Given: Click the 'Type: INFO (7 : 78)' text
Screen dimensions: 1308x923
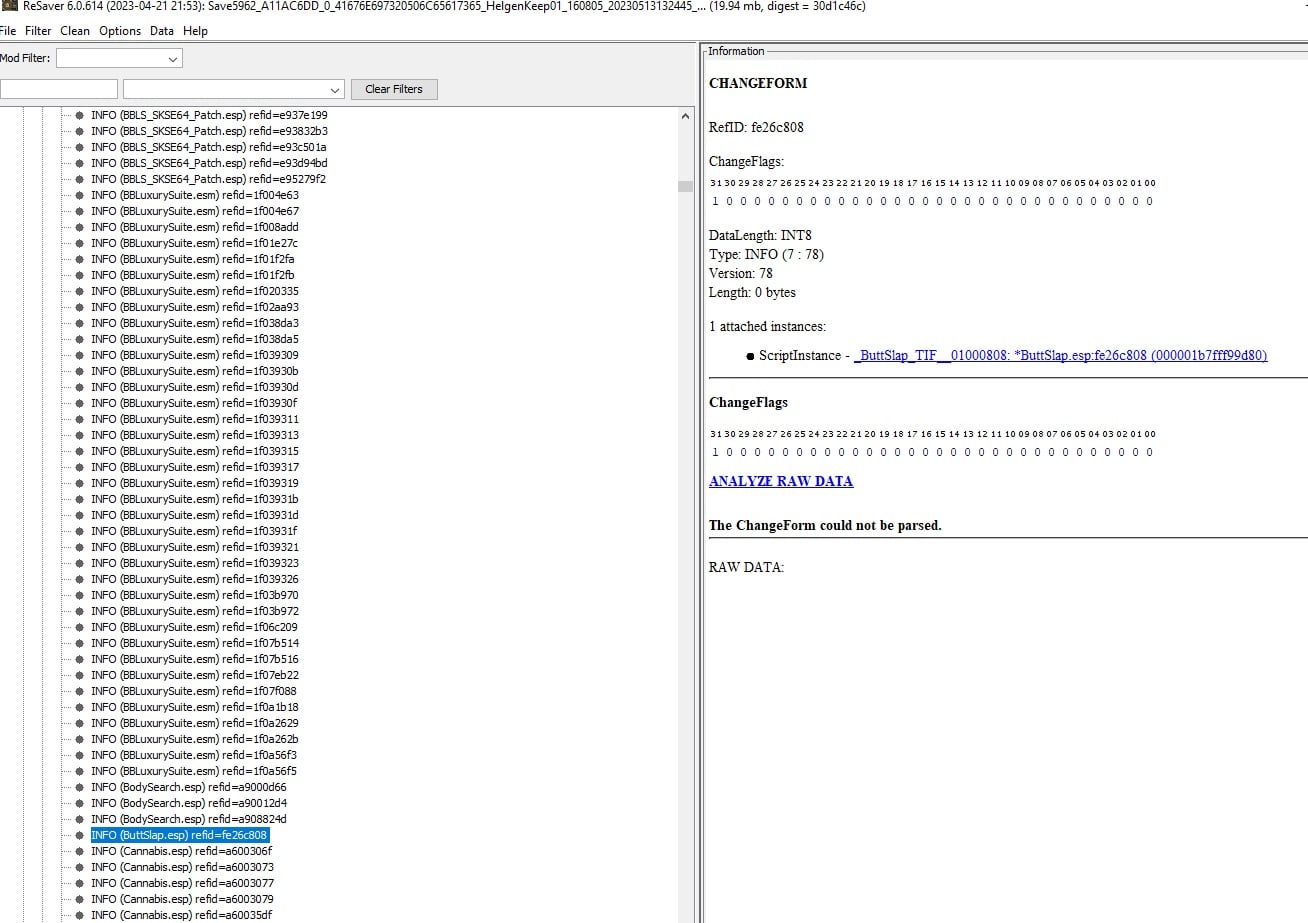Looking at the screenshot, I should (766, 254).
